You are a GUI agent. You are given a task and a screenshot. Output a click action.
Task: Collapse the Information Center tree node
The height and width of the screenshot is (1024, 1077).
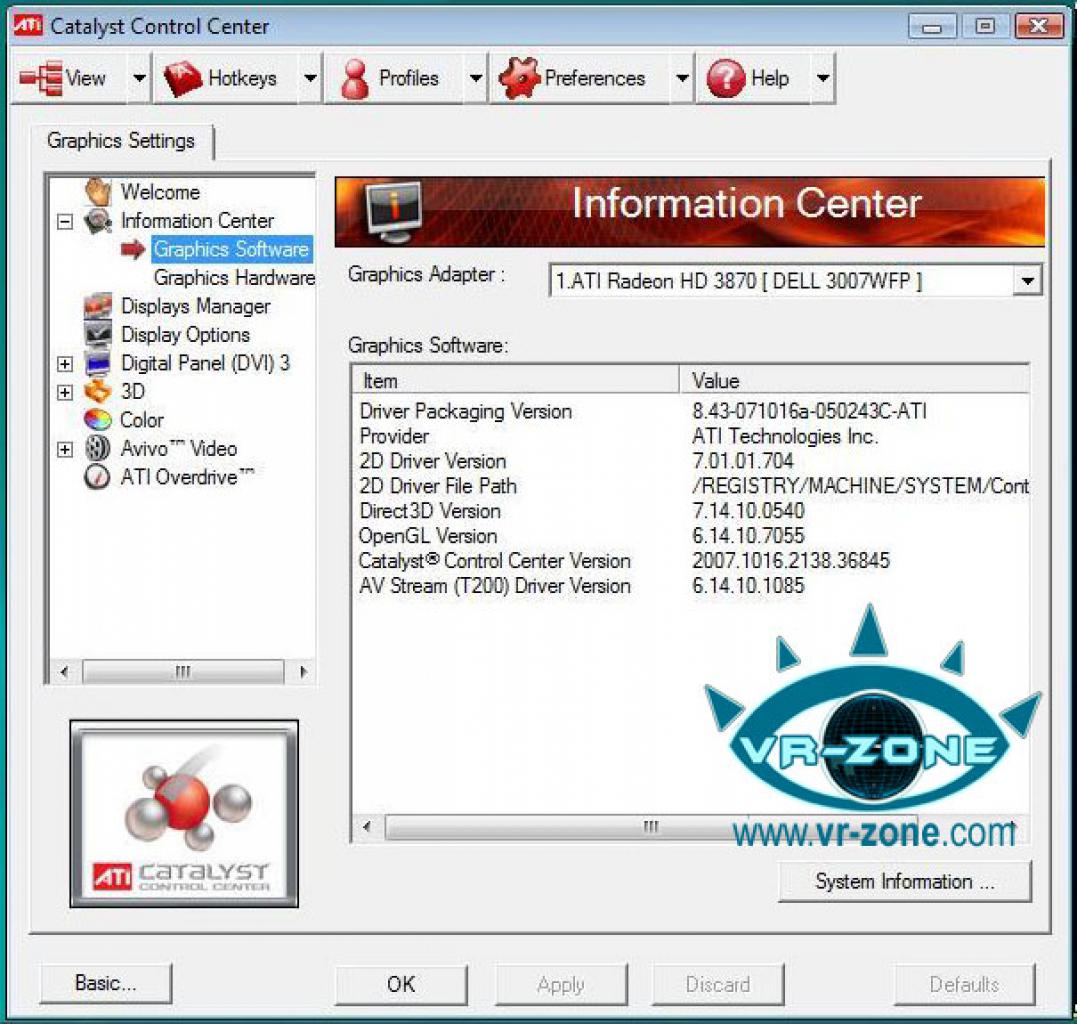pos(65,222)
